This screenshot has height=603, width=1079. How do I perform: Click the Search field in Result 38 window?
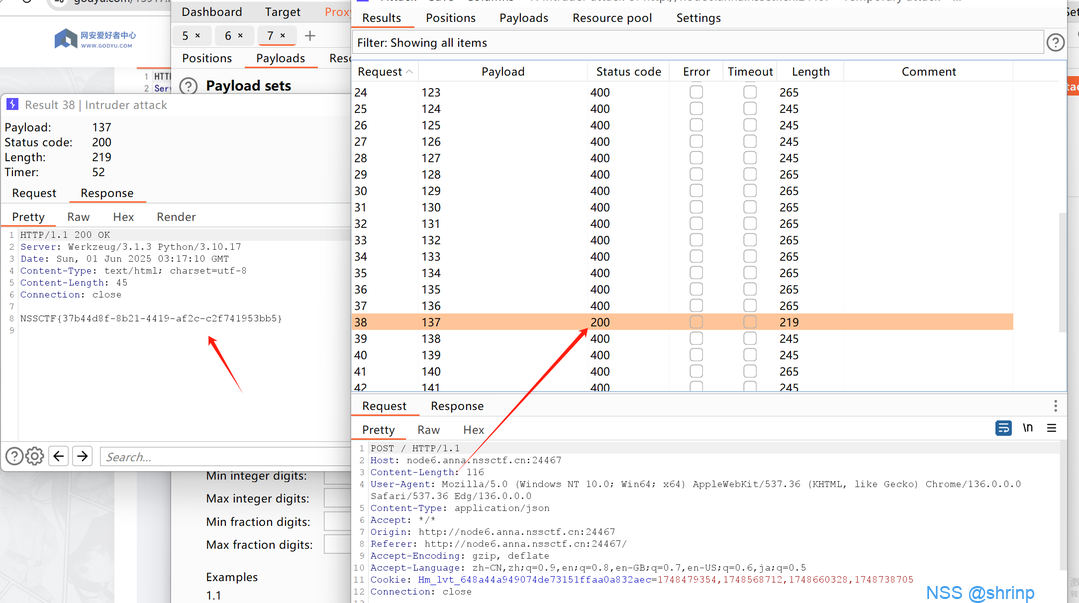(226, 456)
